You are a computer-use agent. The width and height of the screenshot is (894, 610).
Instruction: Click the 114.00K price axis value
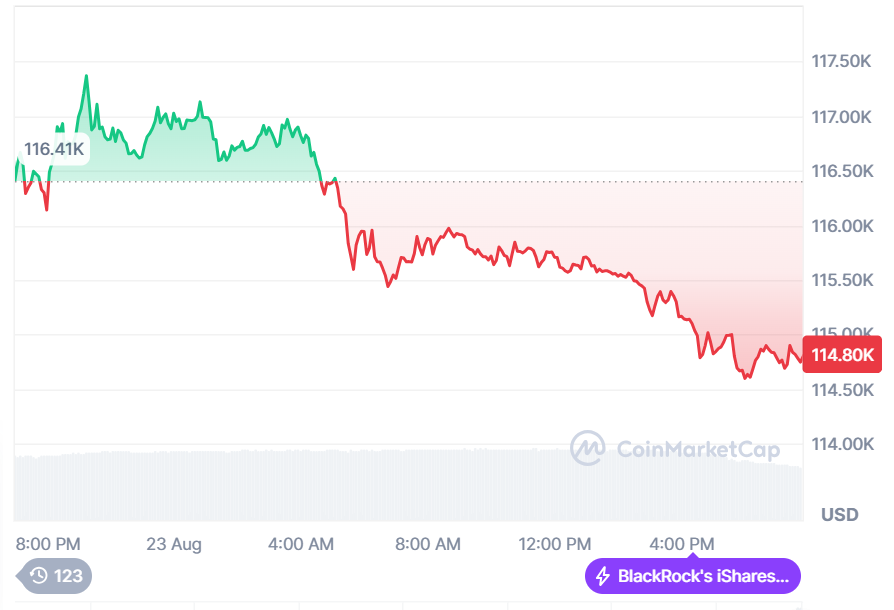(841, 445)
